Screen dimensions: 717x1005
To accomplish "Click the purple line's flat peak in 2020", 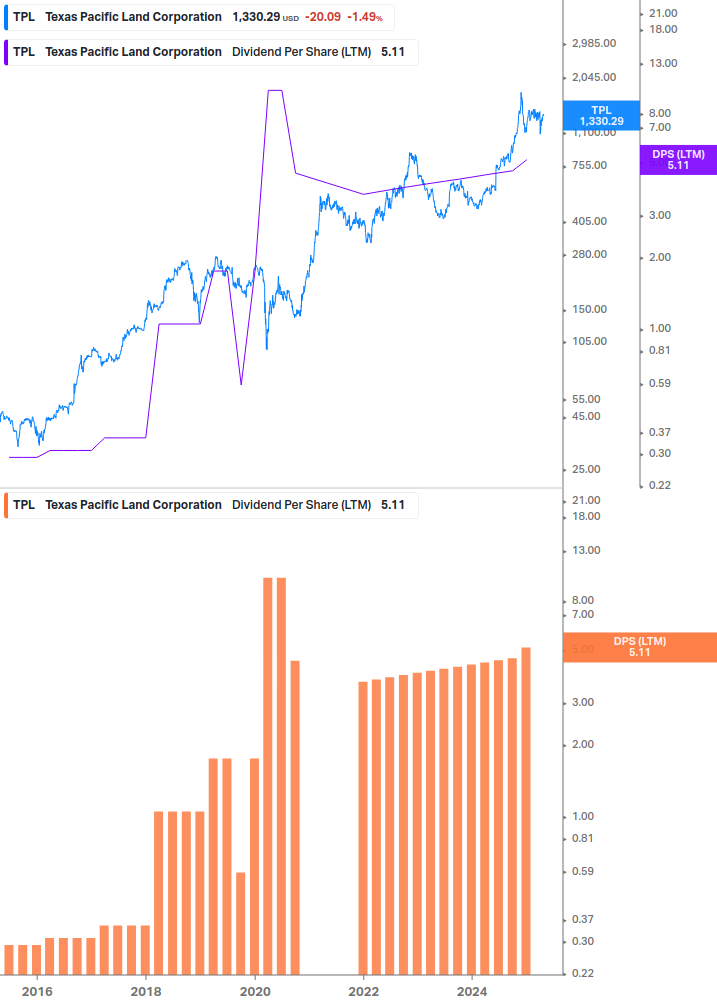I will pos(275,90).
